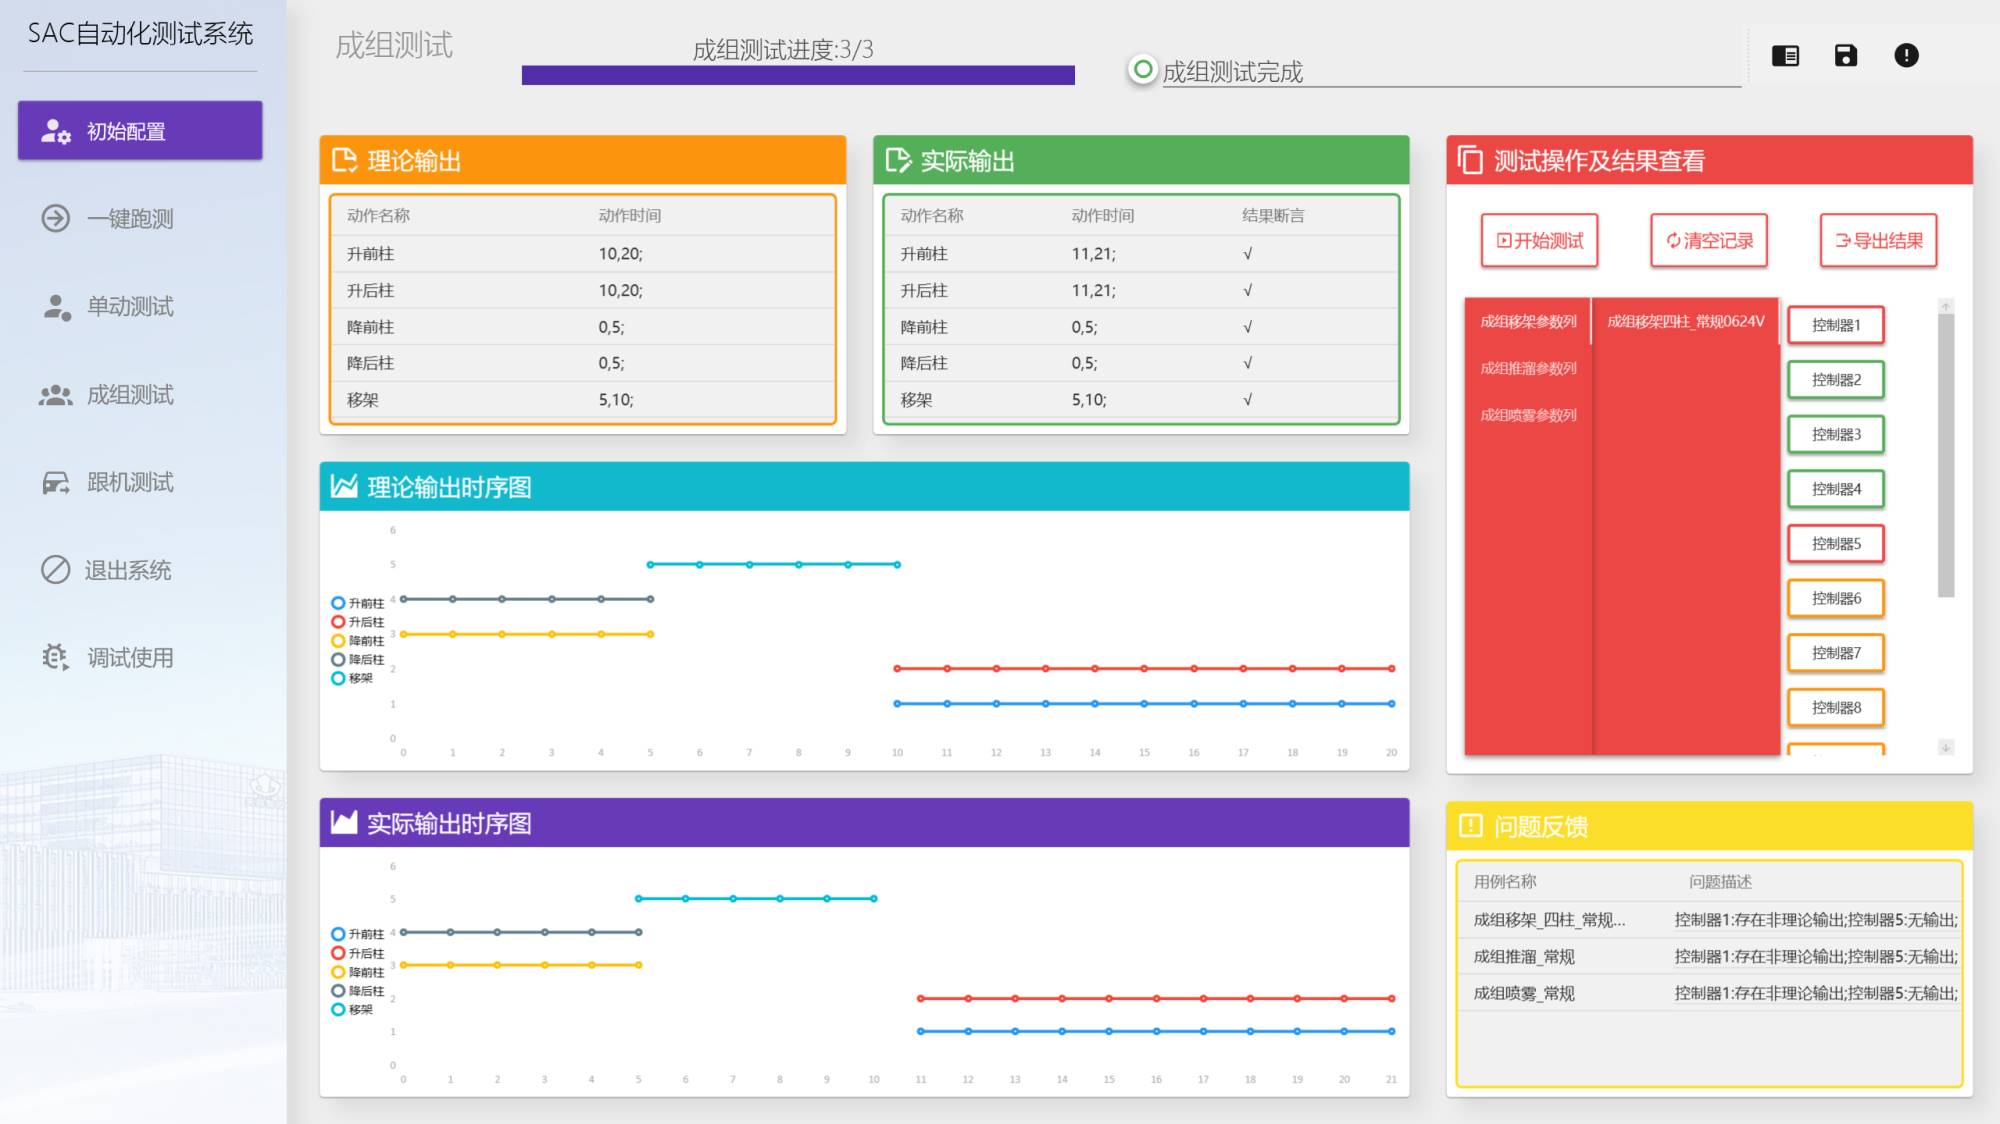Click the 成组测试进度 progress bar
The width and height of the screenshot is (2000, 1124).
[x=798, y=75]
